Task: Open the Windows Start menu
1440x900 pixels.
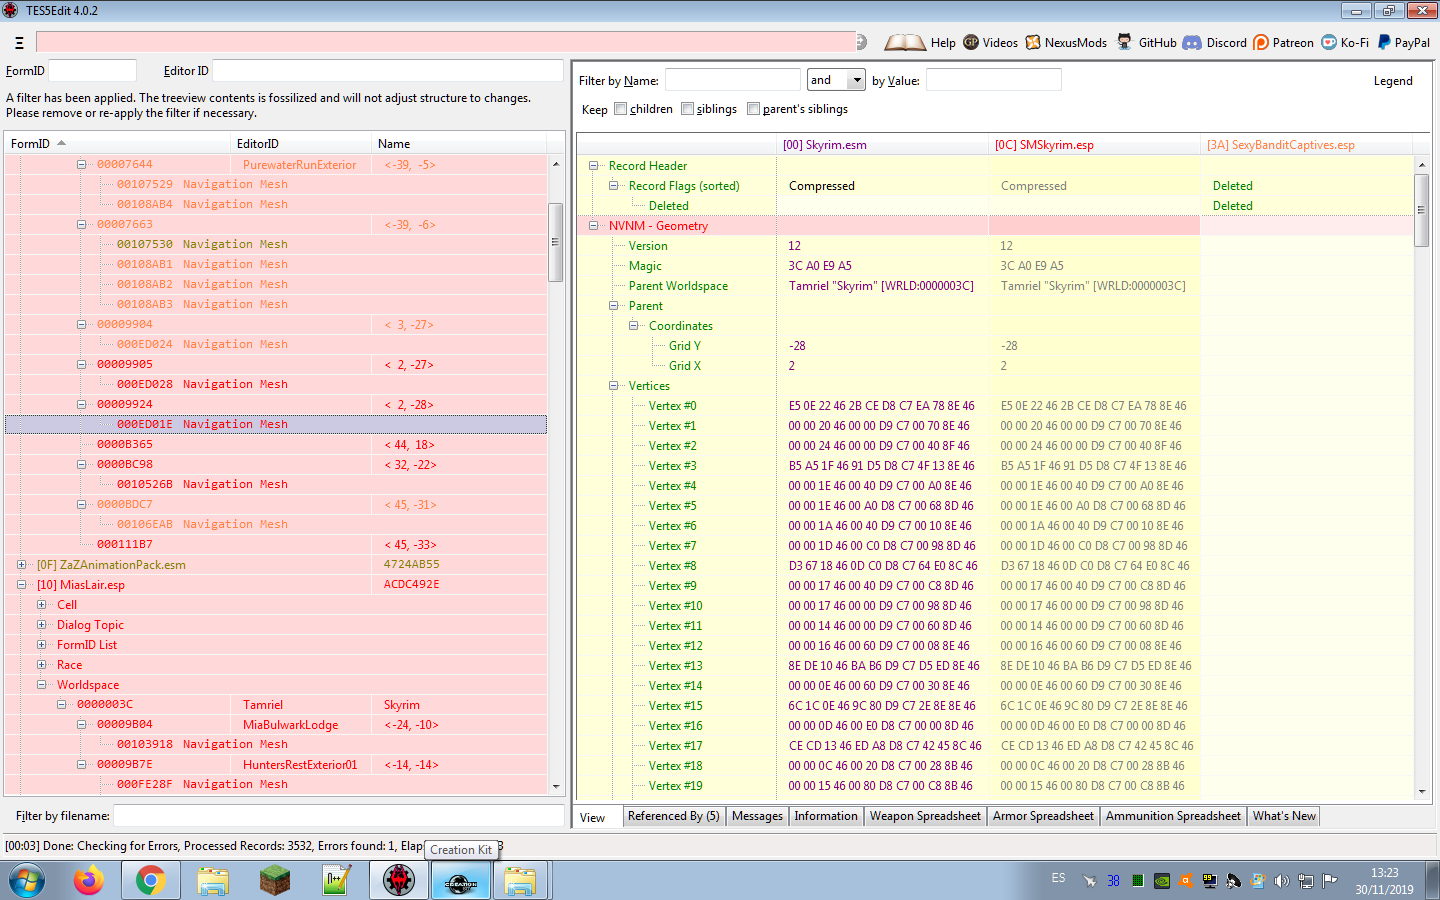Action: click(27, 881)
